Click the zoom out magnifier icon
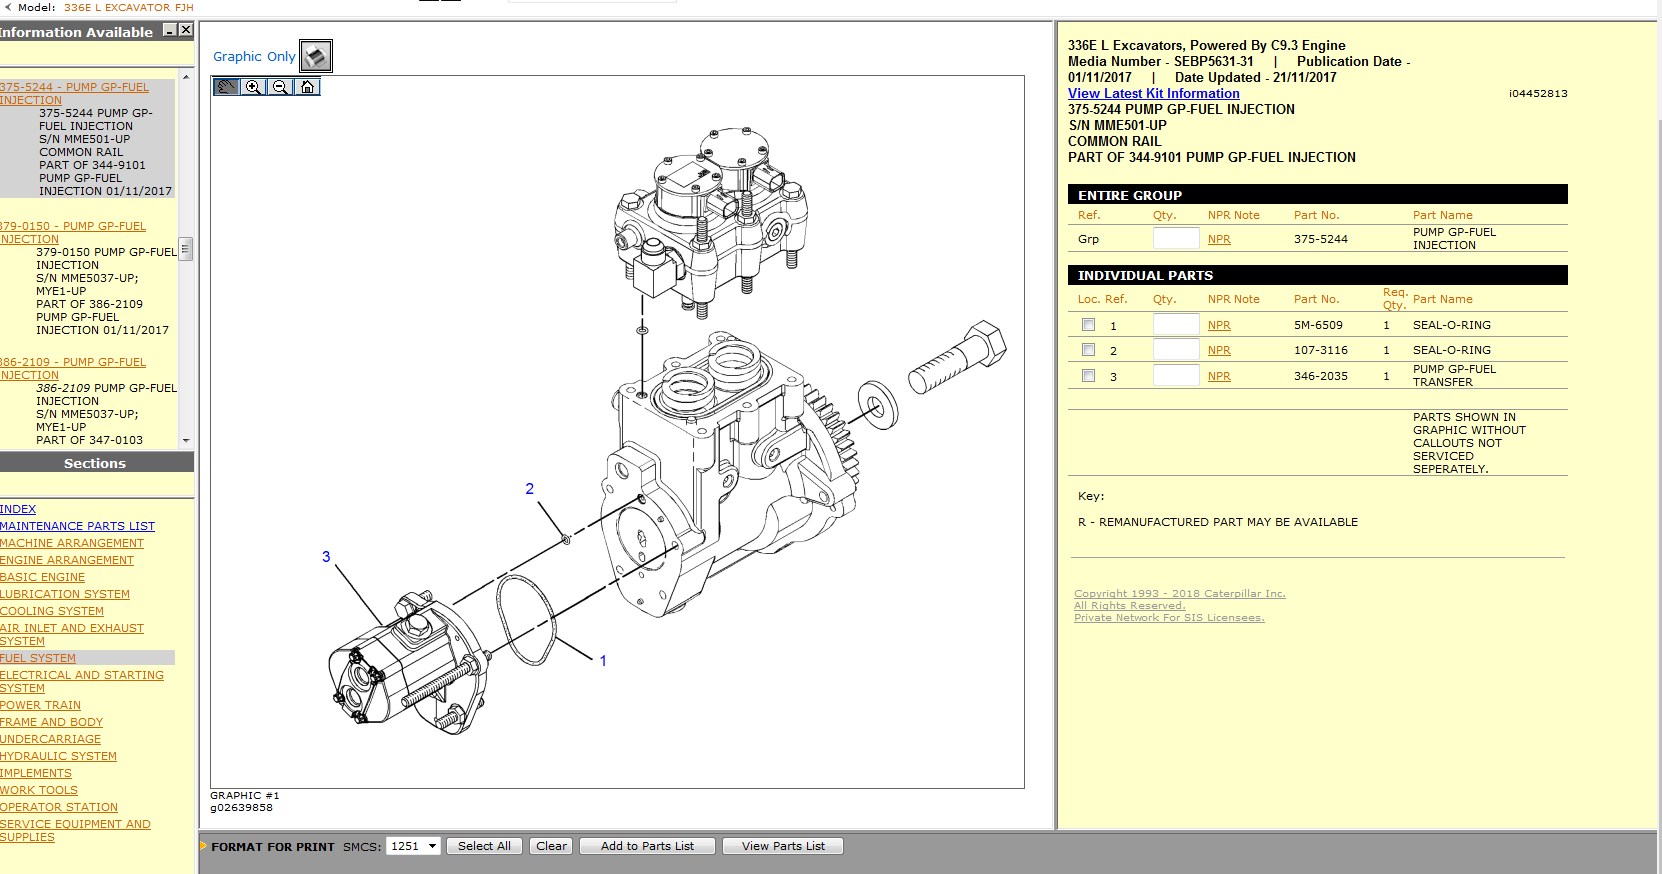Image resolution: width=1662 pixels, height=874 pixels. click(x=281, y=87)
